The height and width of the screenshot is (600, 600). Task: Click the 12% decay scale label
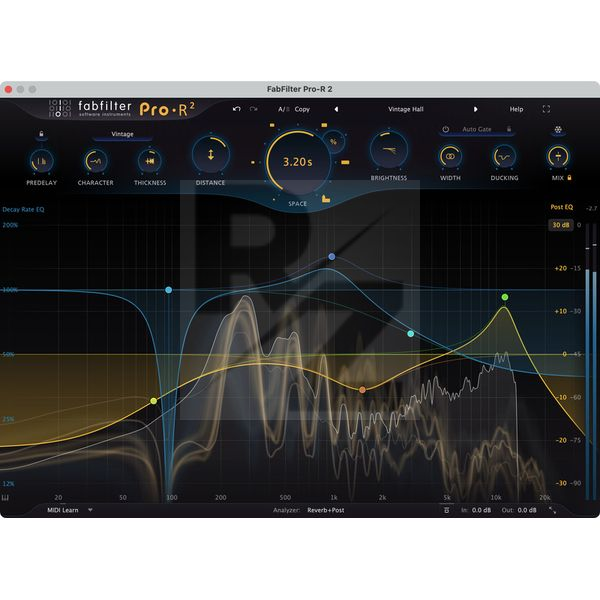tap(8, 484)
